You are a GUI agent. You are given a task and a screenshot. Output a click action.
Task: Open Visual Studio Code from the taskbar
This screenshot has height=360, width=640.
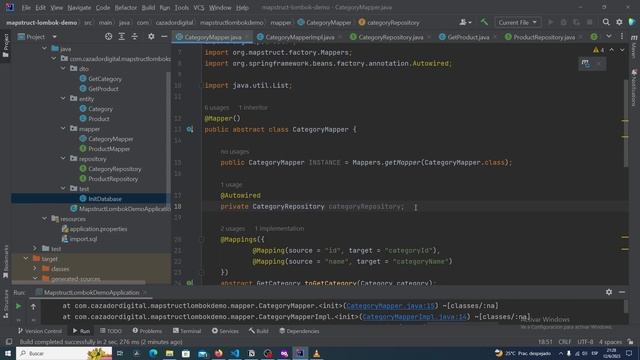235,353
